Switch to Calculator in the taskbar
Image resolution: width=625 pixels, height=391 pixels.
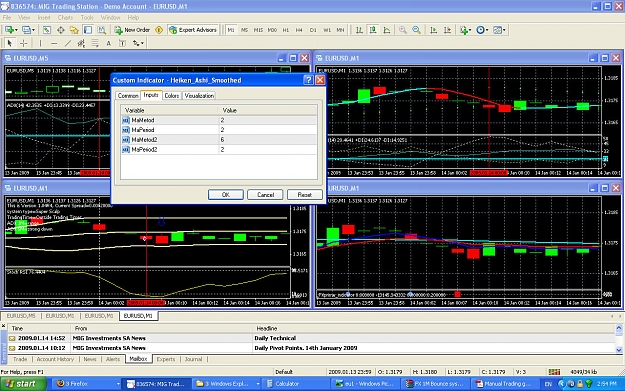294,384
